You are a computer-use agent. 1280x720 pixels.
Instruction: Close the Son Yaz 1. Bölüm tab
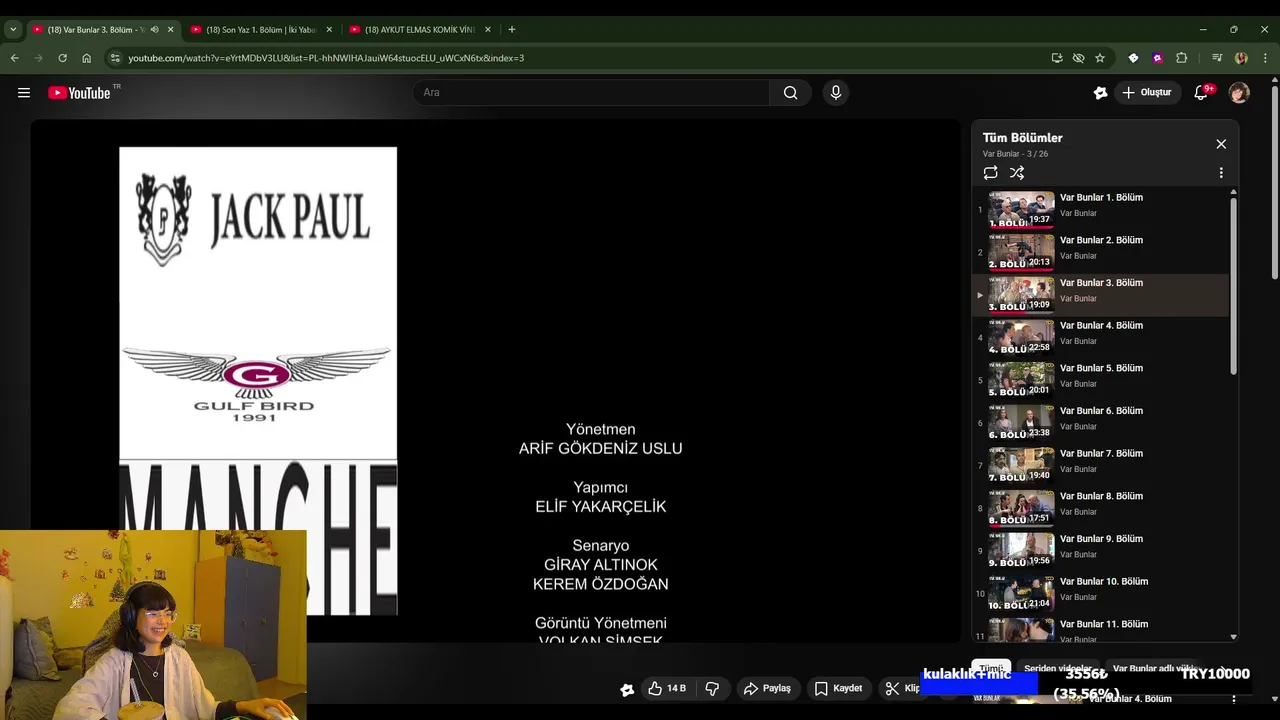[x=329, y=30]
